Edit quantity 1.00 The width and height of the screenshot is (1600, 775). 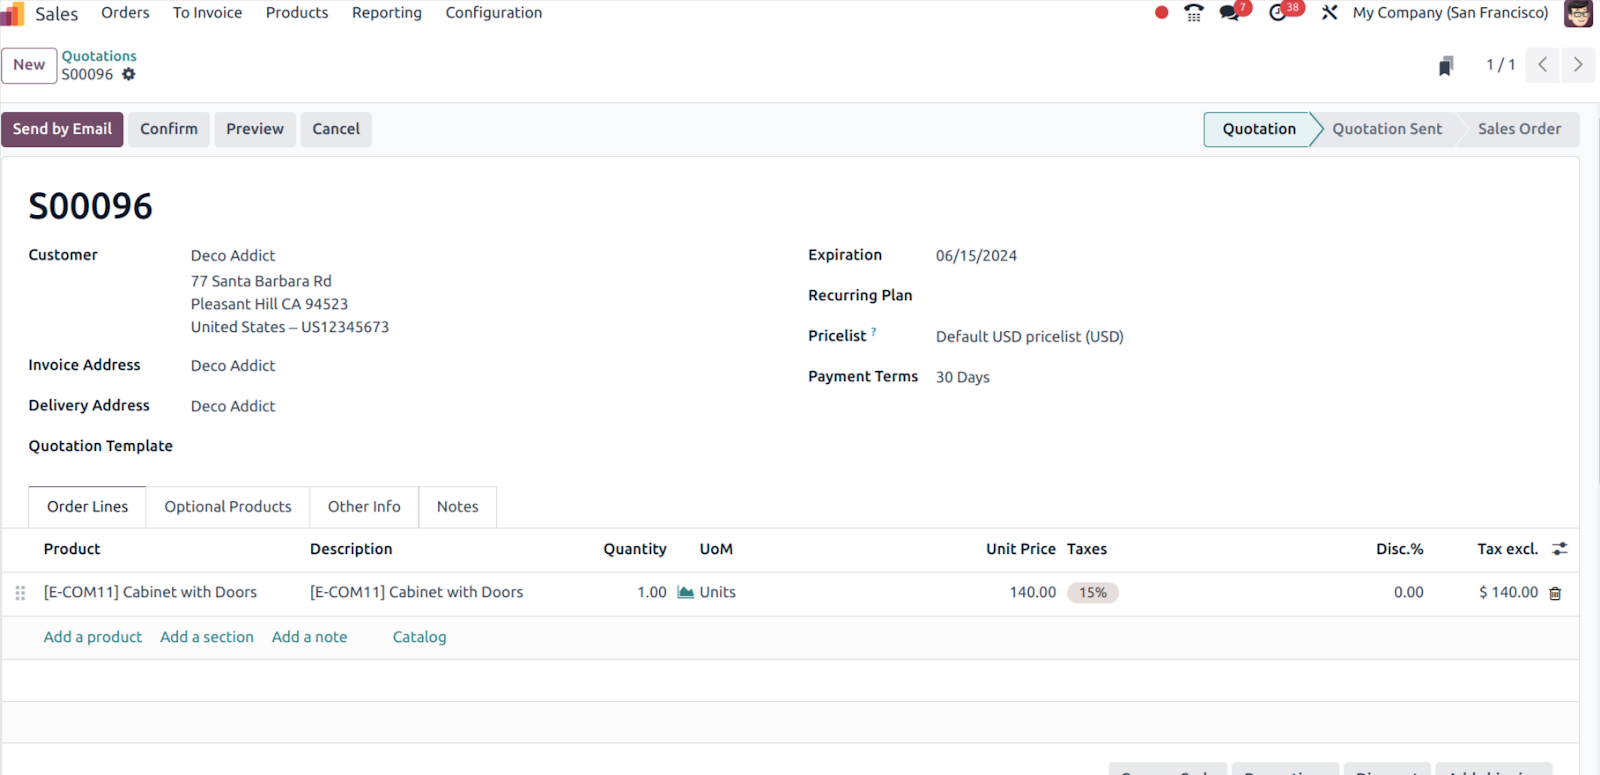(652, 592)
